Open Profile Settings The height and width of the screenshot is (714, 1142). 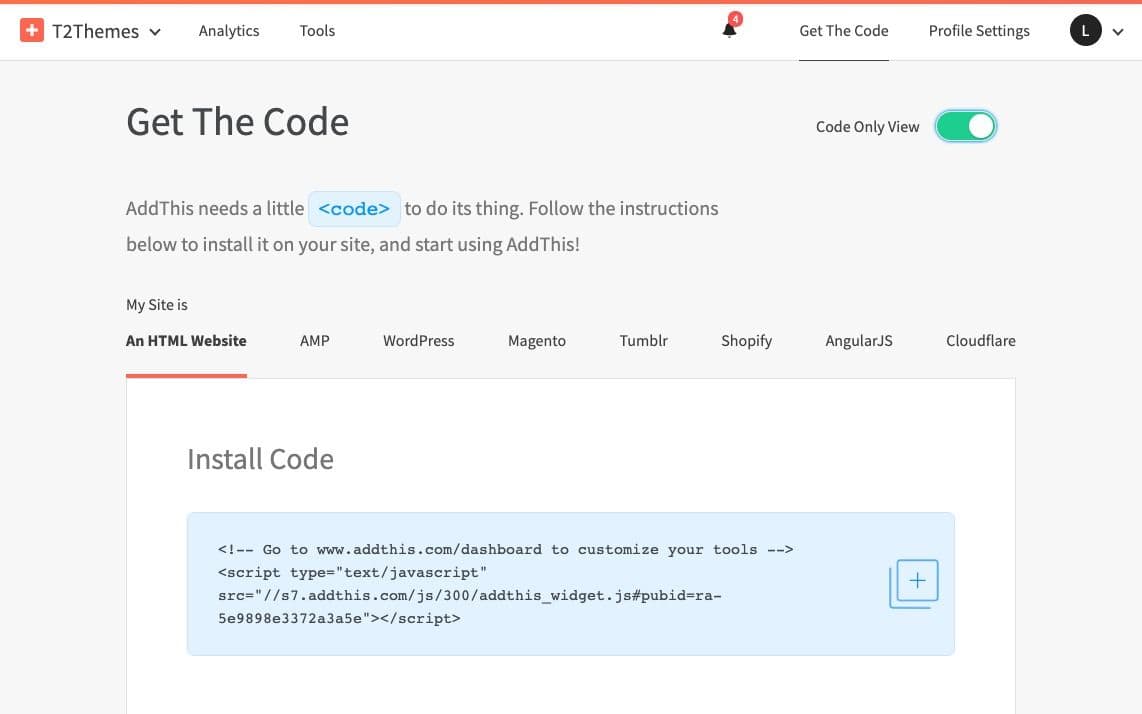(979, 31)
